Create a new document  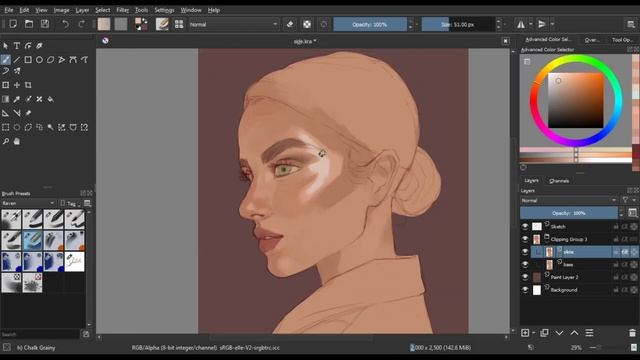pos(13,24)
